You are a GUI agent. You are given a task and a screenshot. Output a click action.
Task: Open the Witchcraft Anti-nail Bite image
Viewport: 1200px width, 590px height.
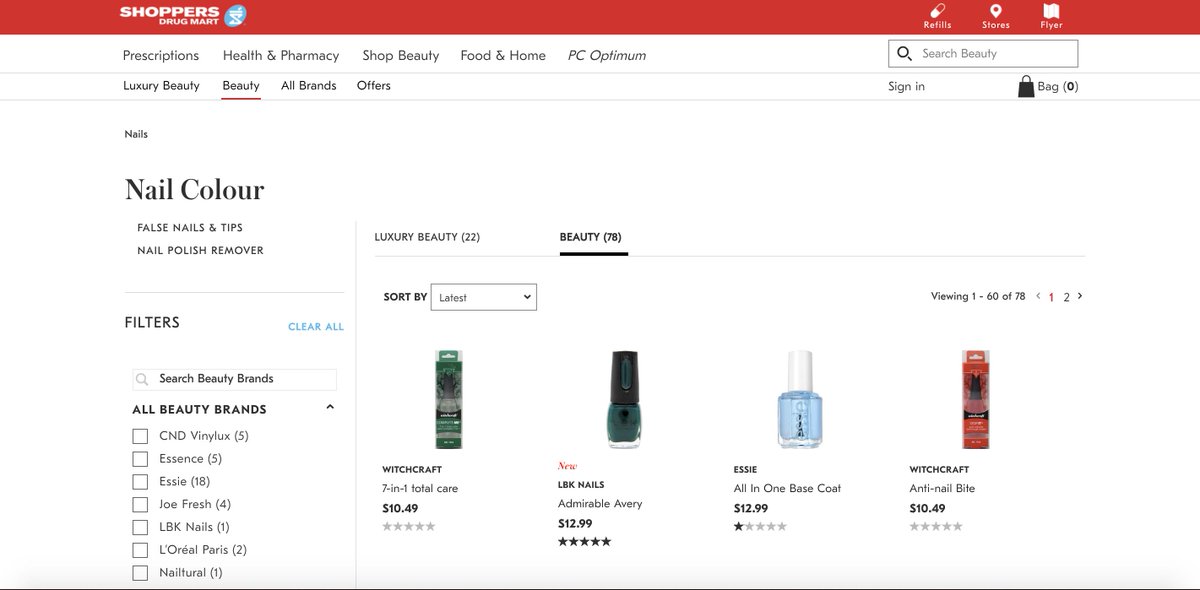[x=975, y=399]
